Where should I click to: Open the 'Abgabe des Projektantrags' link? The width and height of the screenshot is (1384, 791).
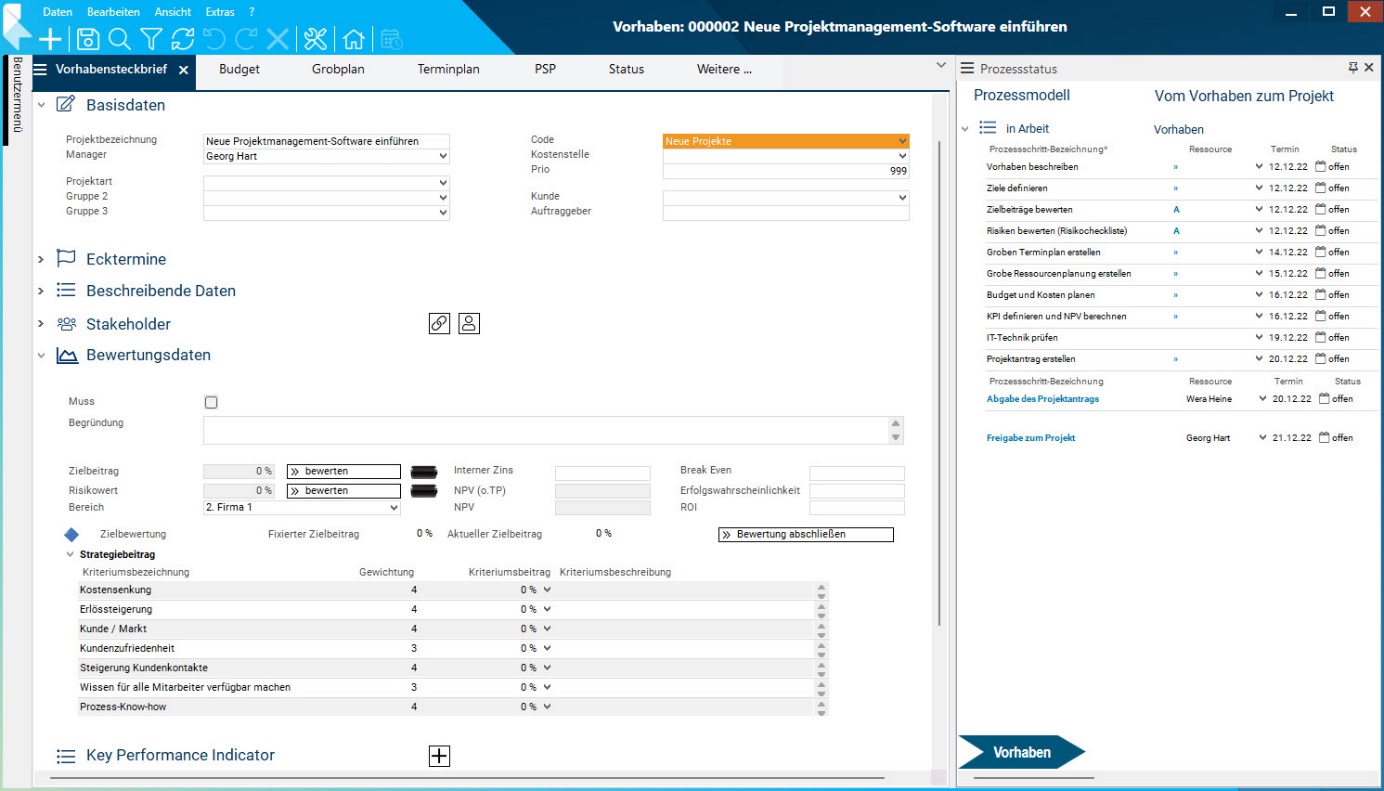point(1042,399)
